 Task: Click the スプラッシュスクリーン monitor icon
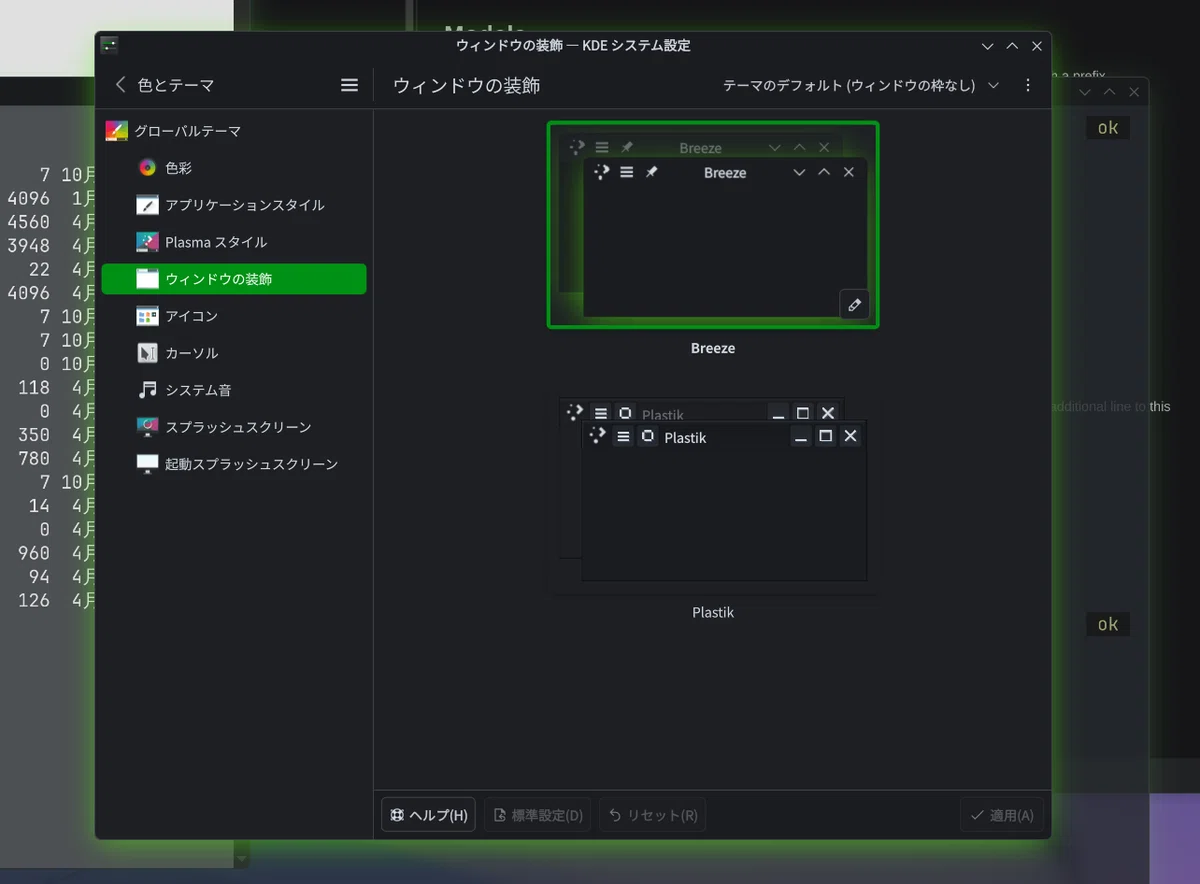pos(148,427)
